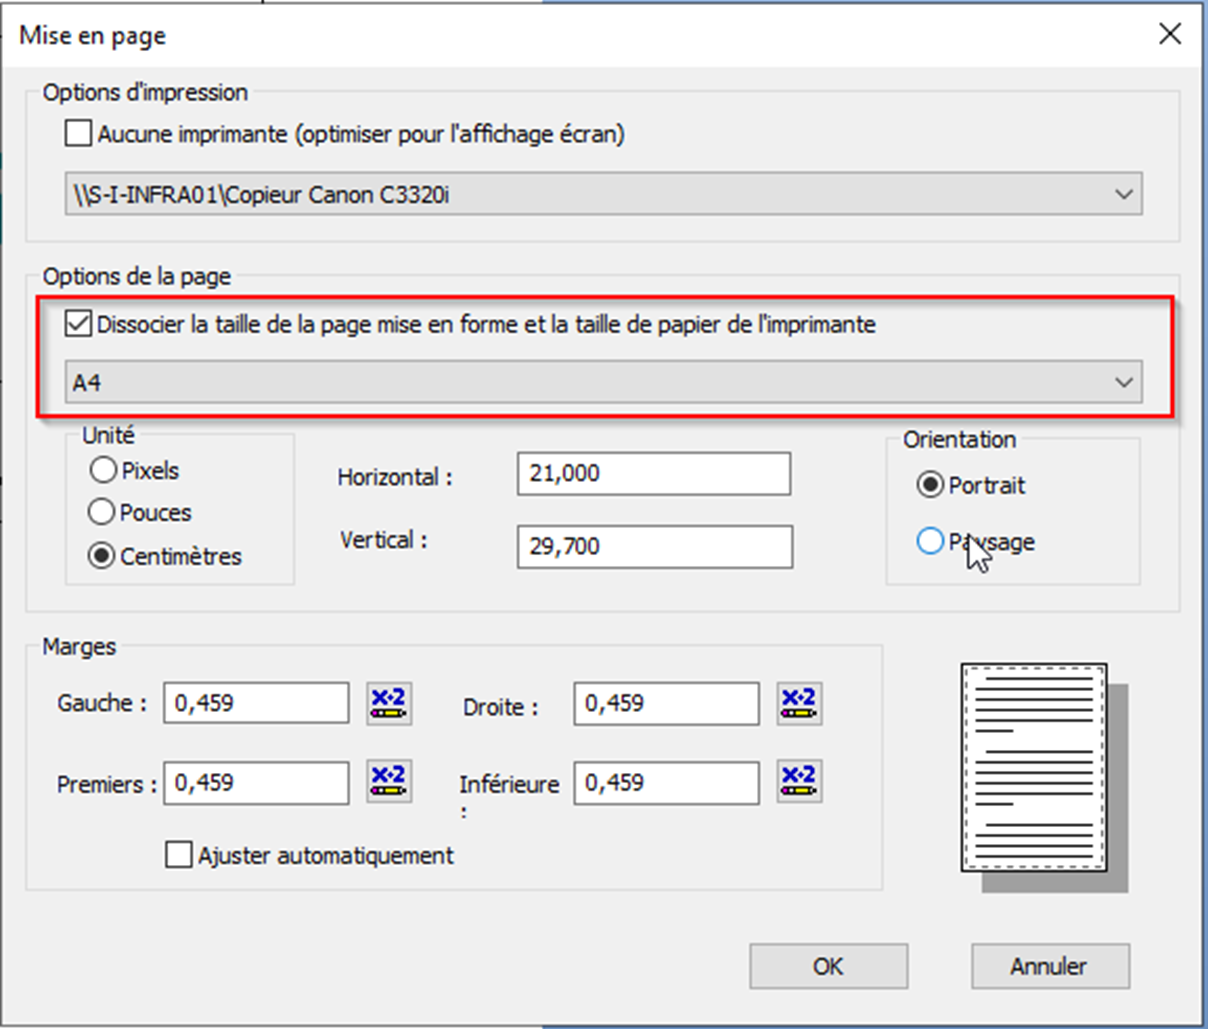Open the Copieur Canon printer dropdown
Image resolution: width=1208 pixels, height=1029 pixels.
[603, 194]
